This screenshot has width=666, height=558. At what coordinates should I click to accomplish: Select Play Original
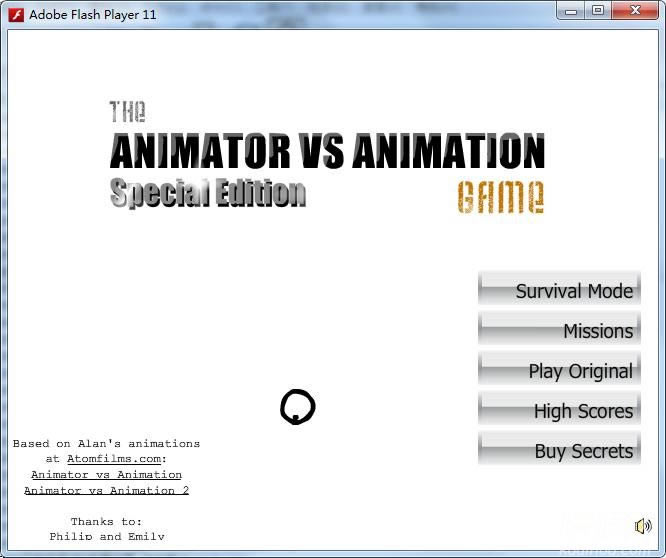(x=559, y=370)
